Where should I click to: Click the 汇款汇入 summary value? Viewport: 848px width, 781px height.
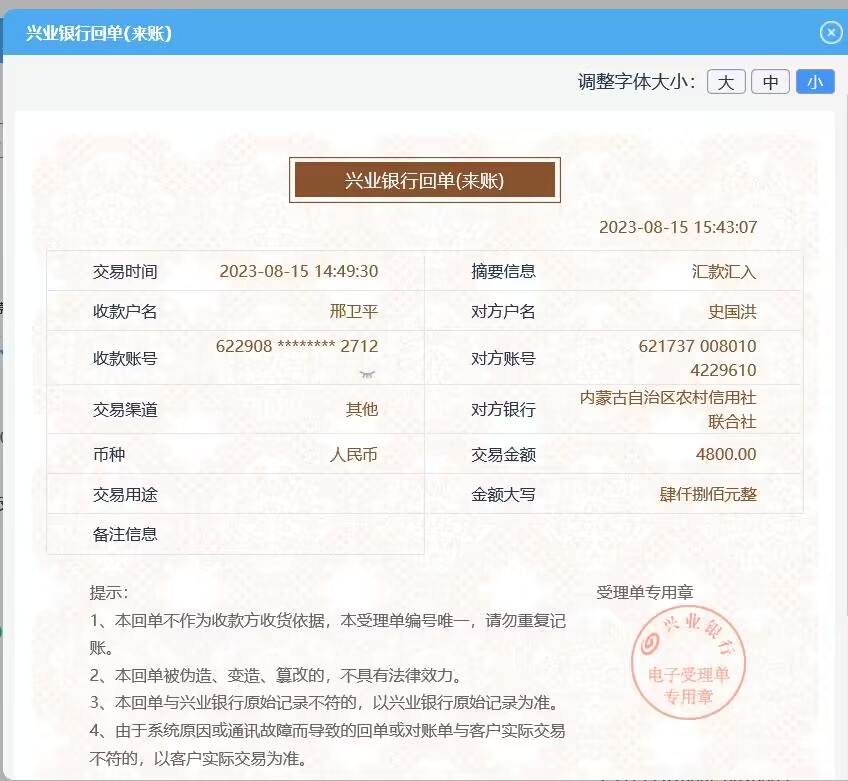point(724,272)
